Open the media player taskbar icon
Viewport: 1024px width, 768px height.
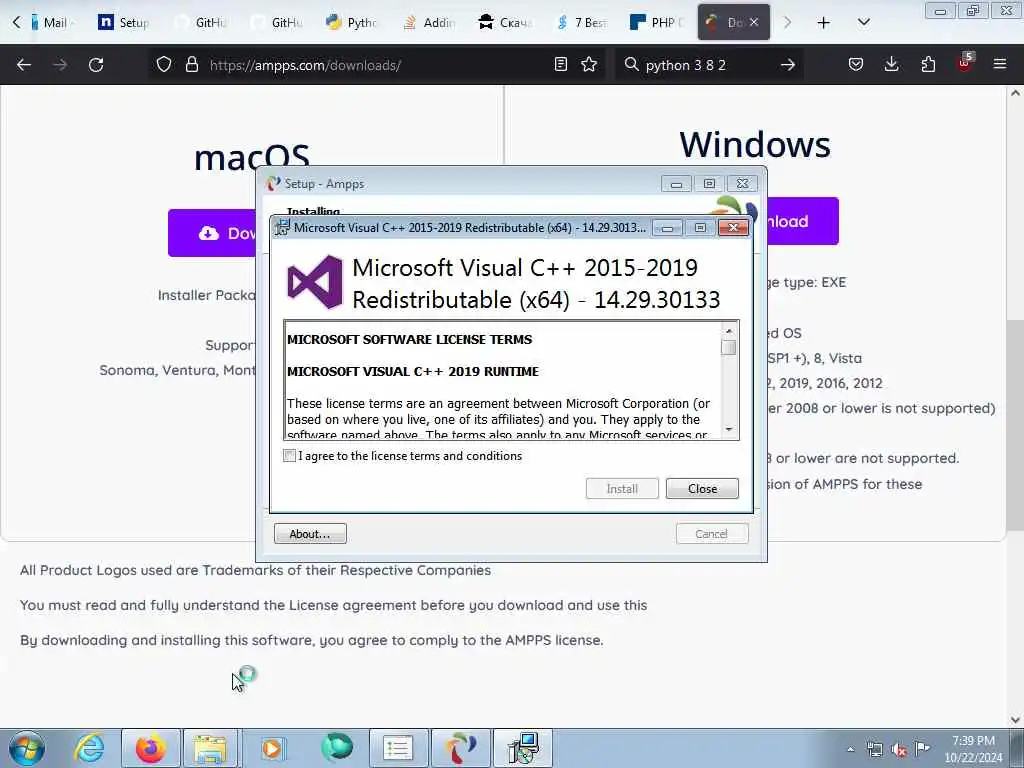(x=273, y=748)
